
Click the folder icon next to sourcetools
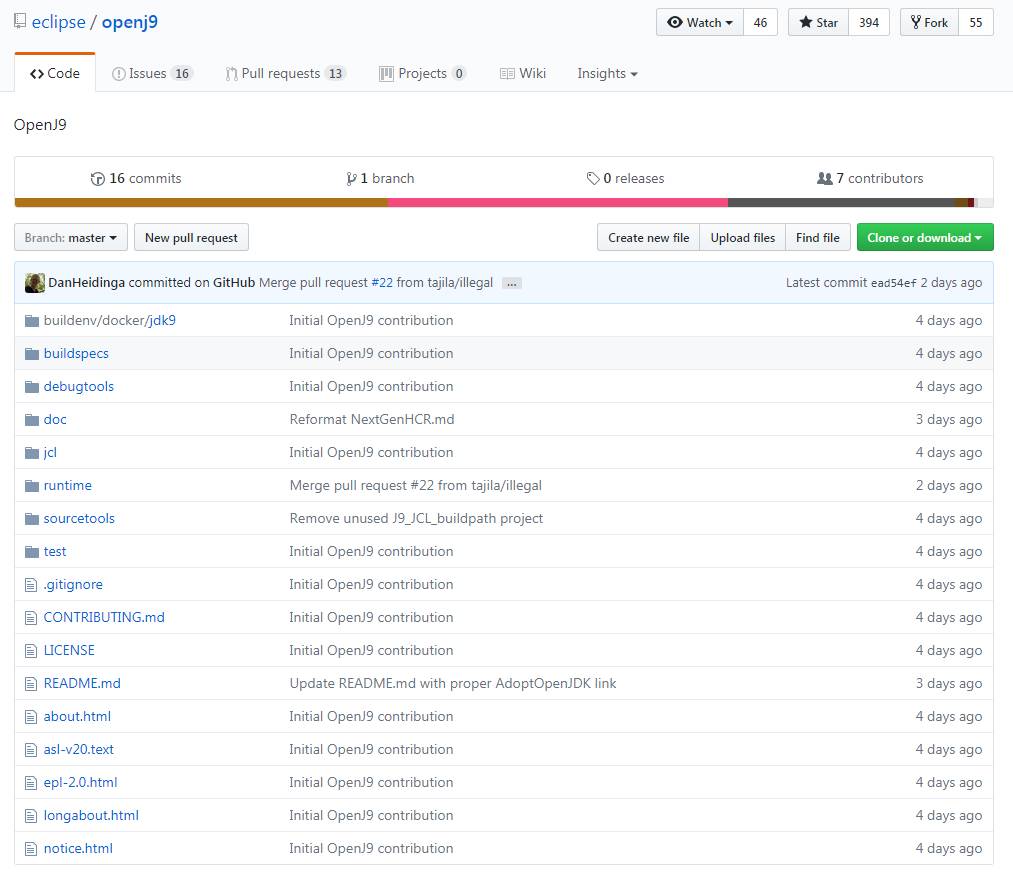[32, 518]
